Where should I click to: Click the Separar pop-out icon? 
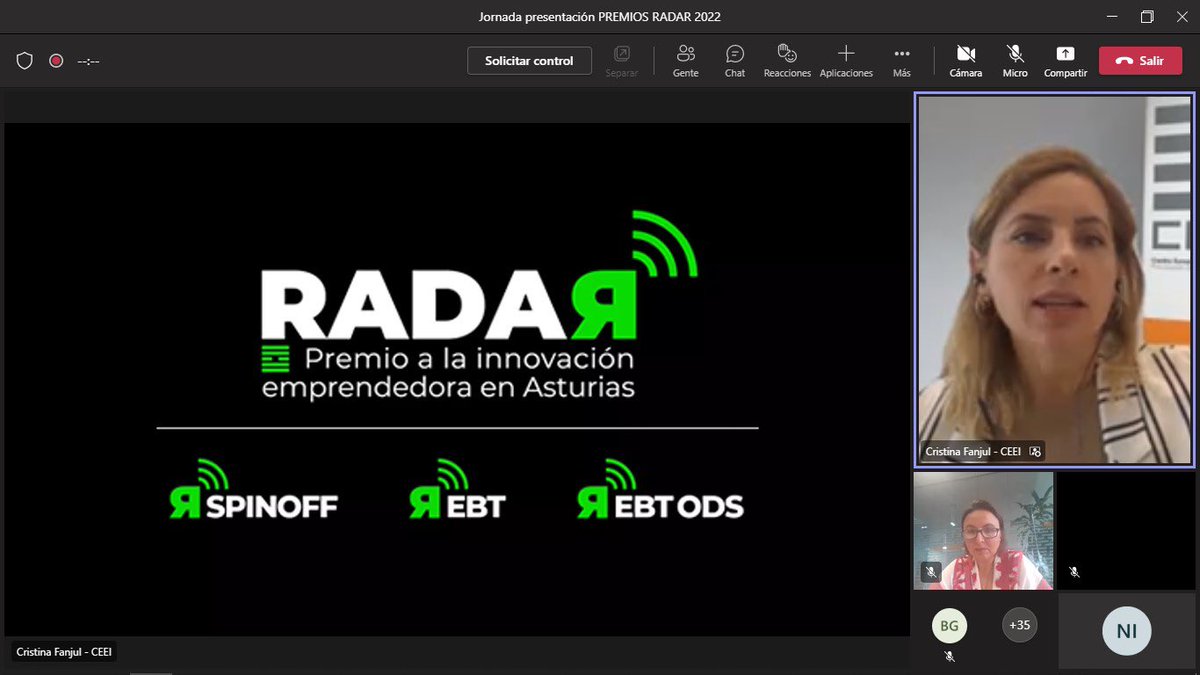click(x=622, y=60)
